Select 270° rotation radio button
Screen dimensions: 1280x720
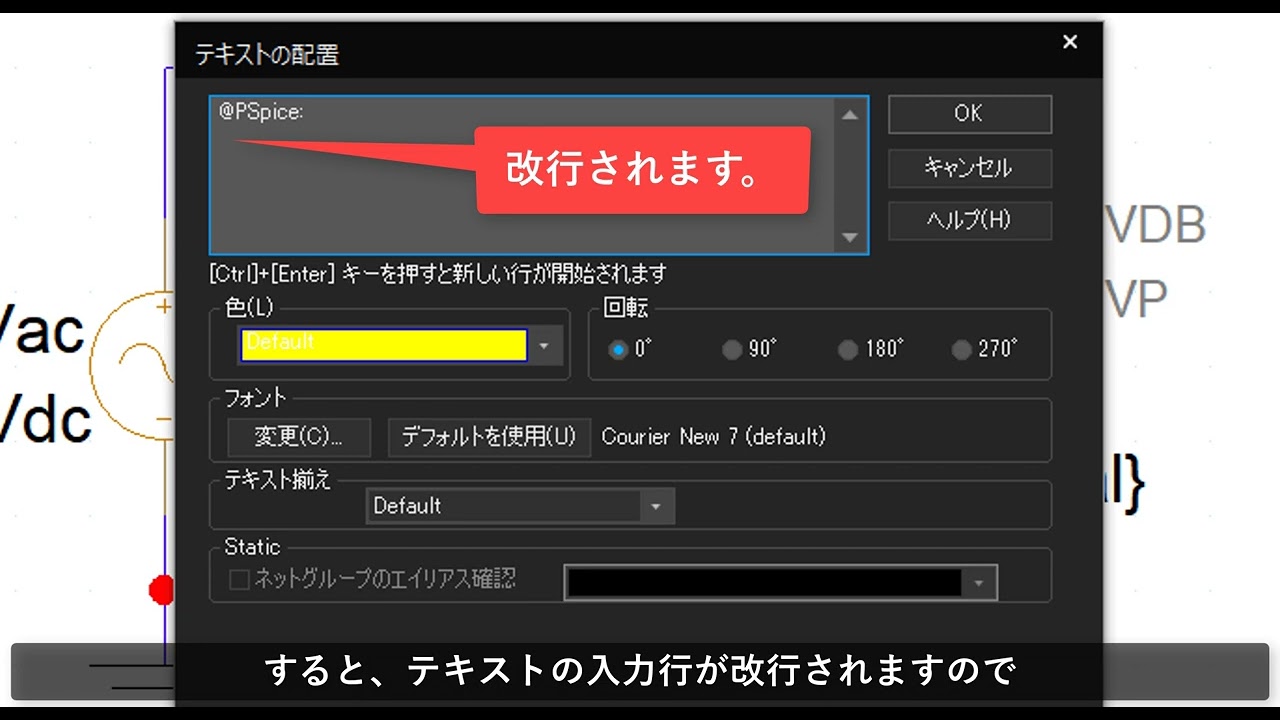point(962,350)
